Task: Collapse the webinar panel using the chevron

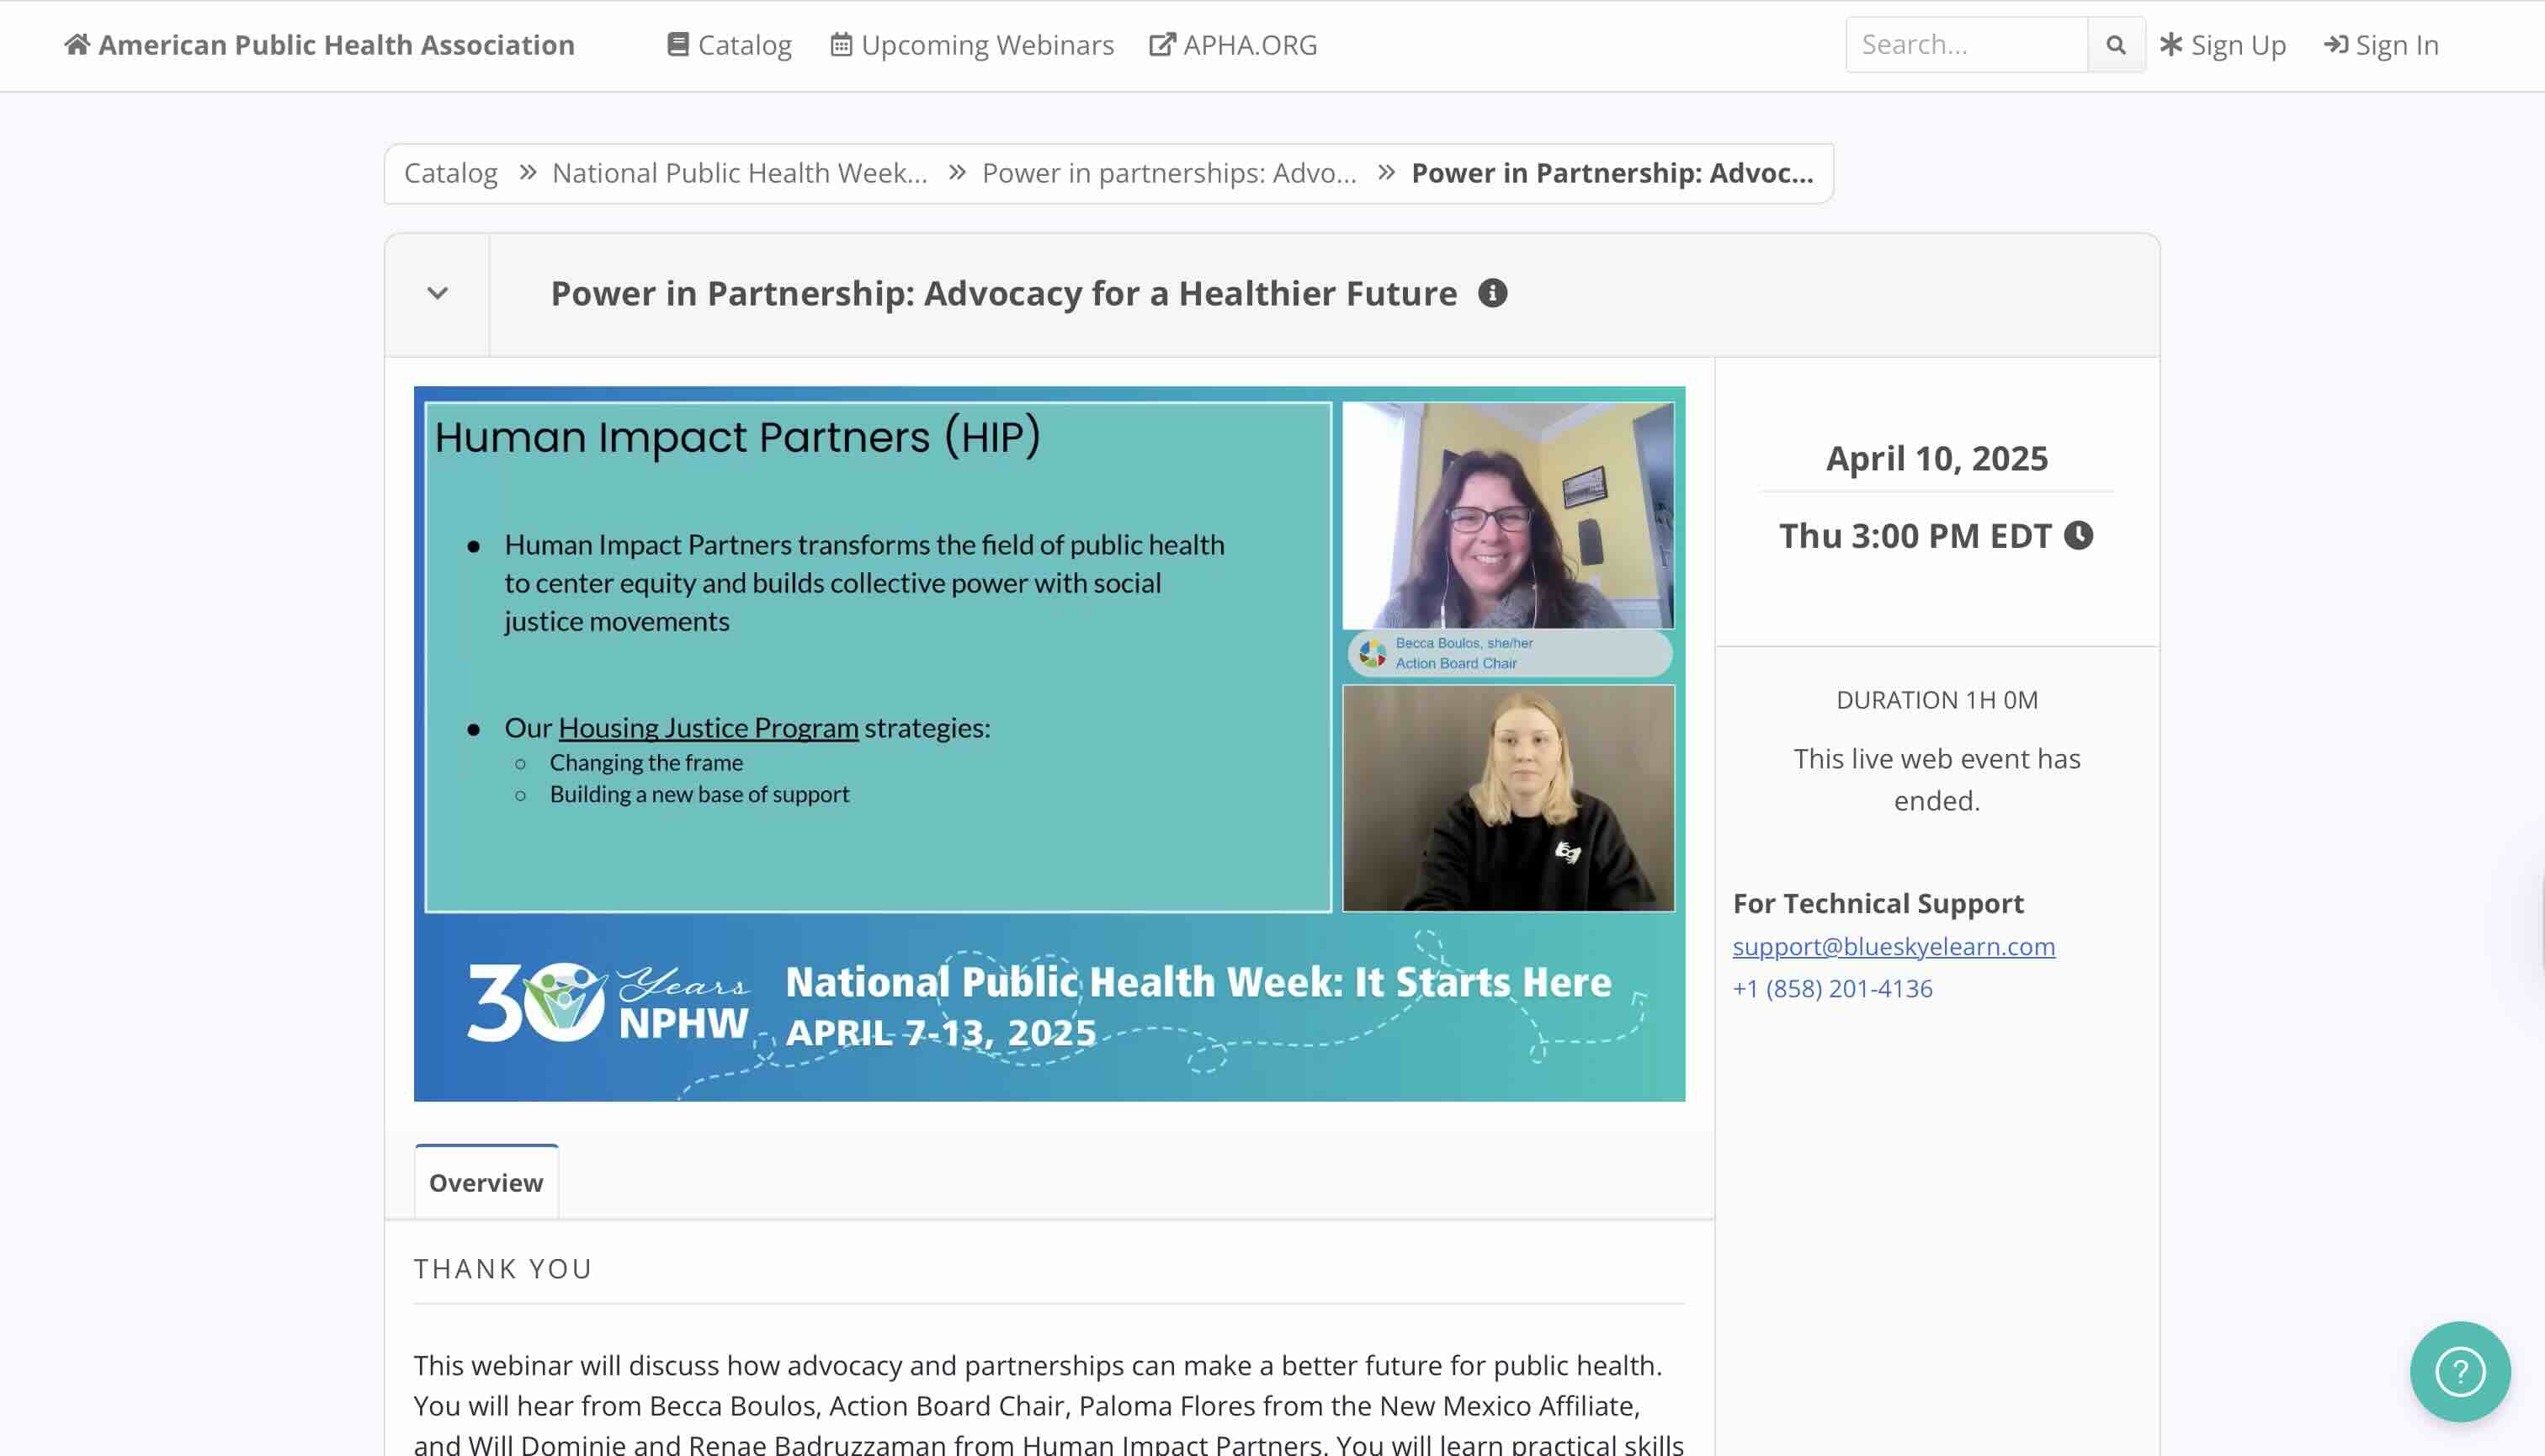Action: (437, 294)
